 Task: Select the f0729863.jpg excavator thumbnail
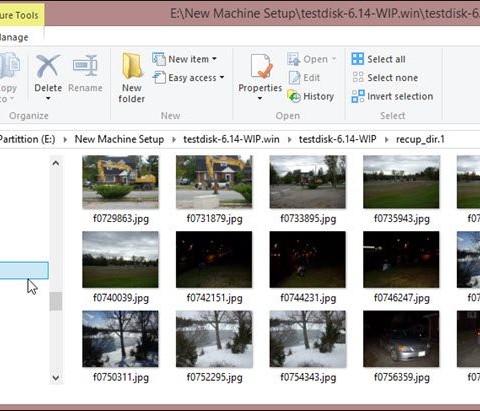click(120, 182)
